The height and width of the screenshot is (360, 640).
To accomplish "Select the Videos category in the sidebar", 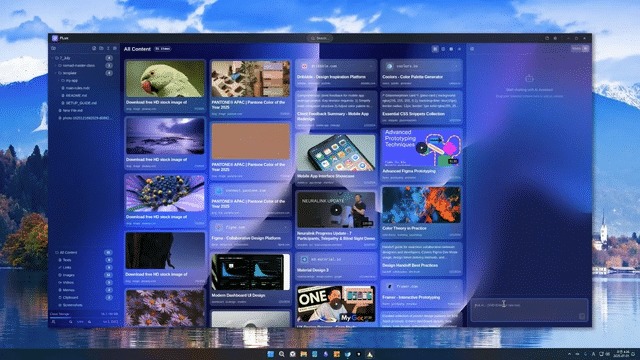I will click(84, 282).
